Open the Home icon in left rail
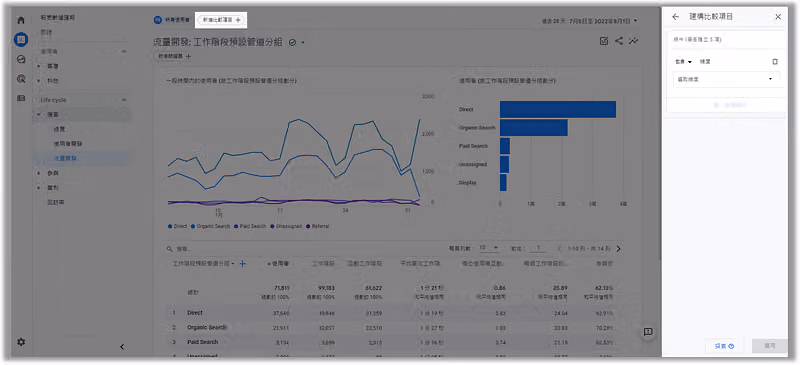 coord(21,20)
